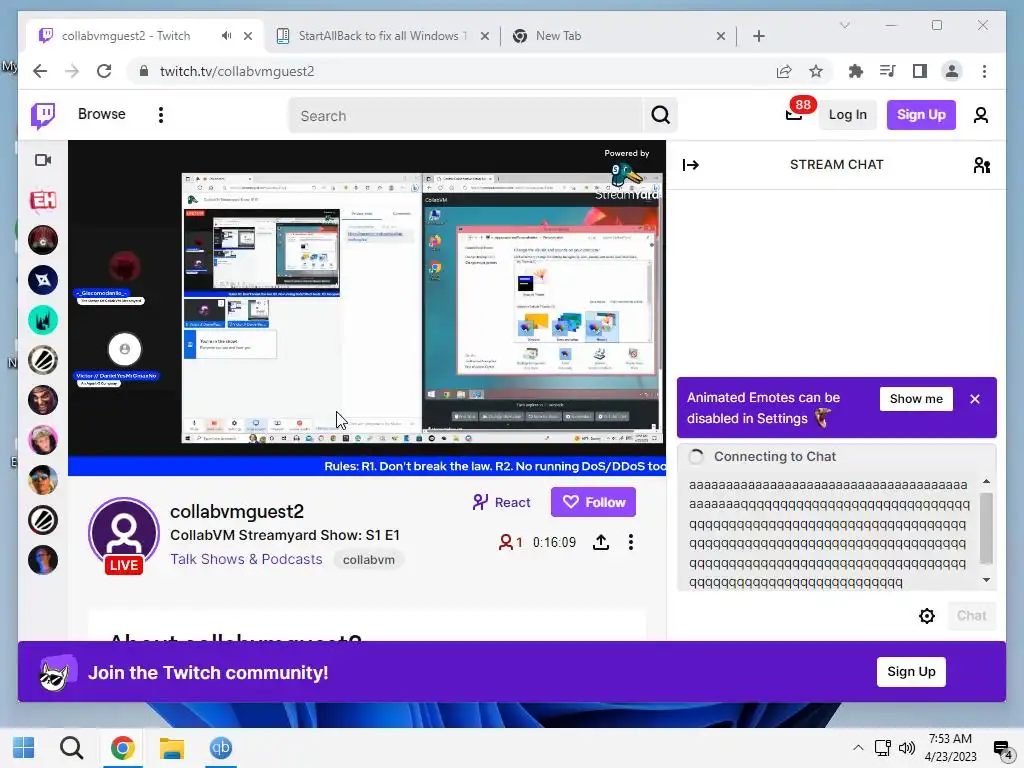
Task: Click the volume speaker tray icon
Action: click(906, 748)
